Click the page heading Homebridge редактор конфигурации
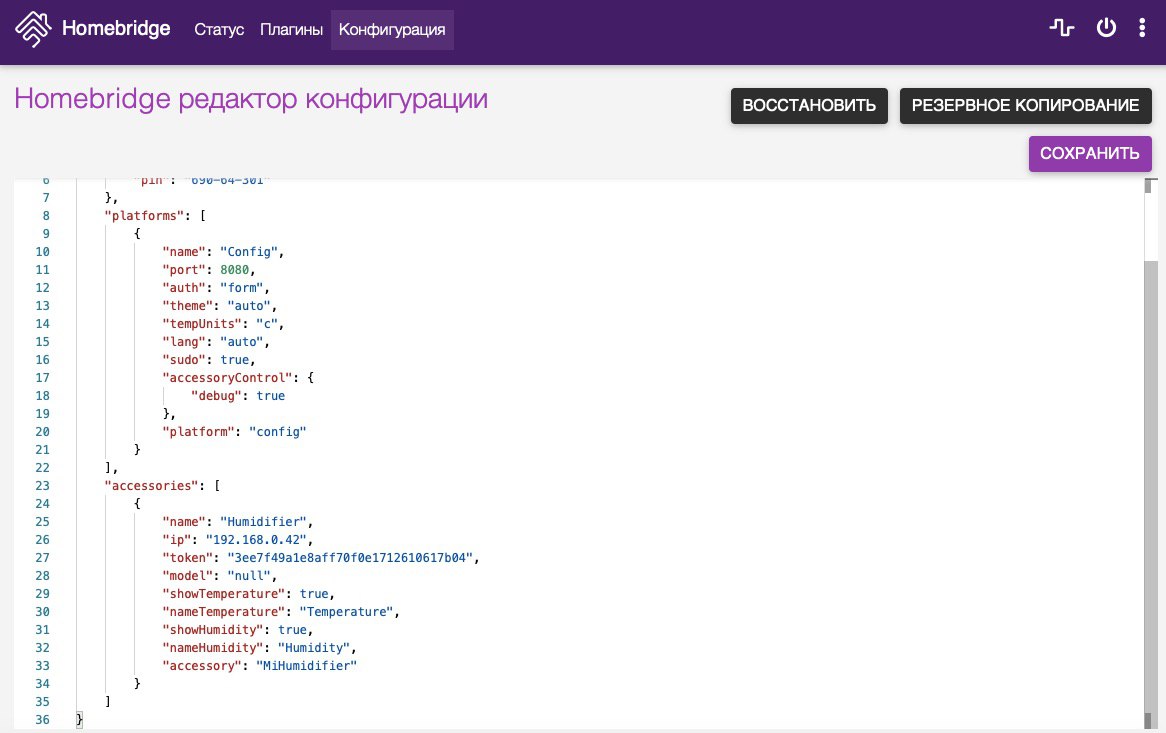 (x=251, y=99)
